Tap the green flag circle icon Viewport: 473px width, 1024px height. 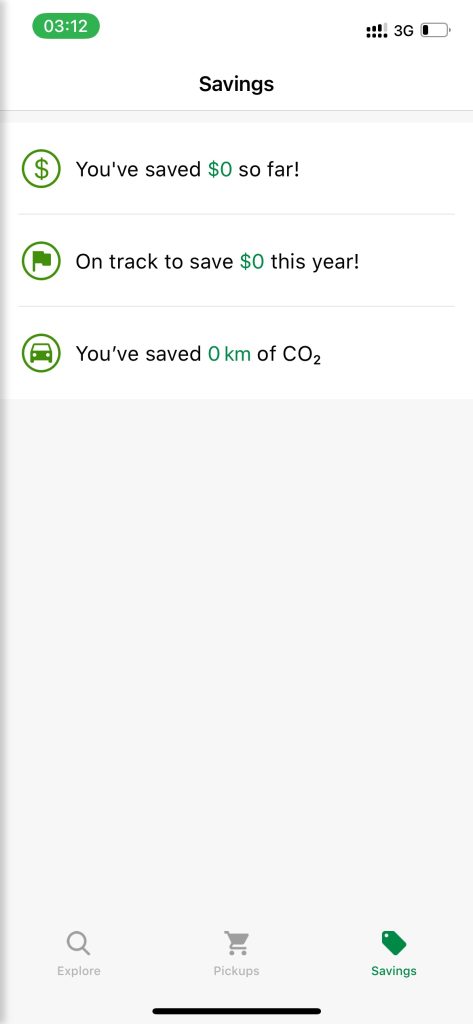coord(41,261)
